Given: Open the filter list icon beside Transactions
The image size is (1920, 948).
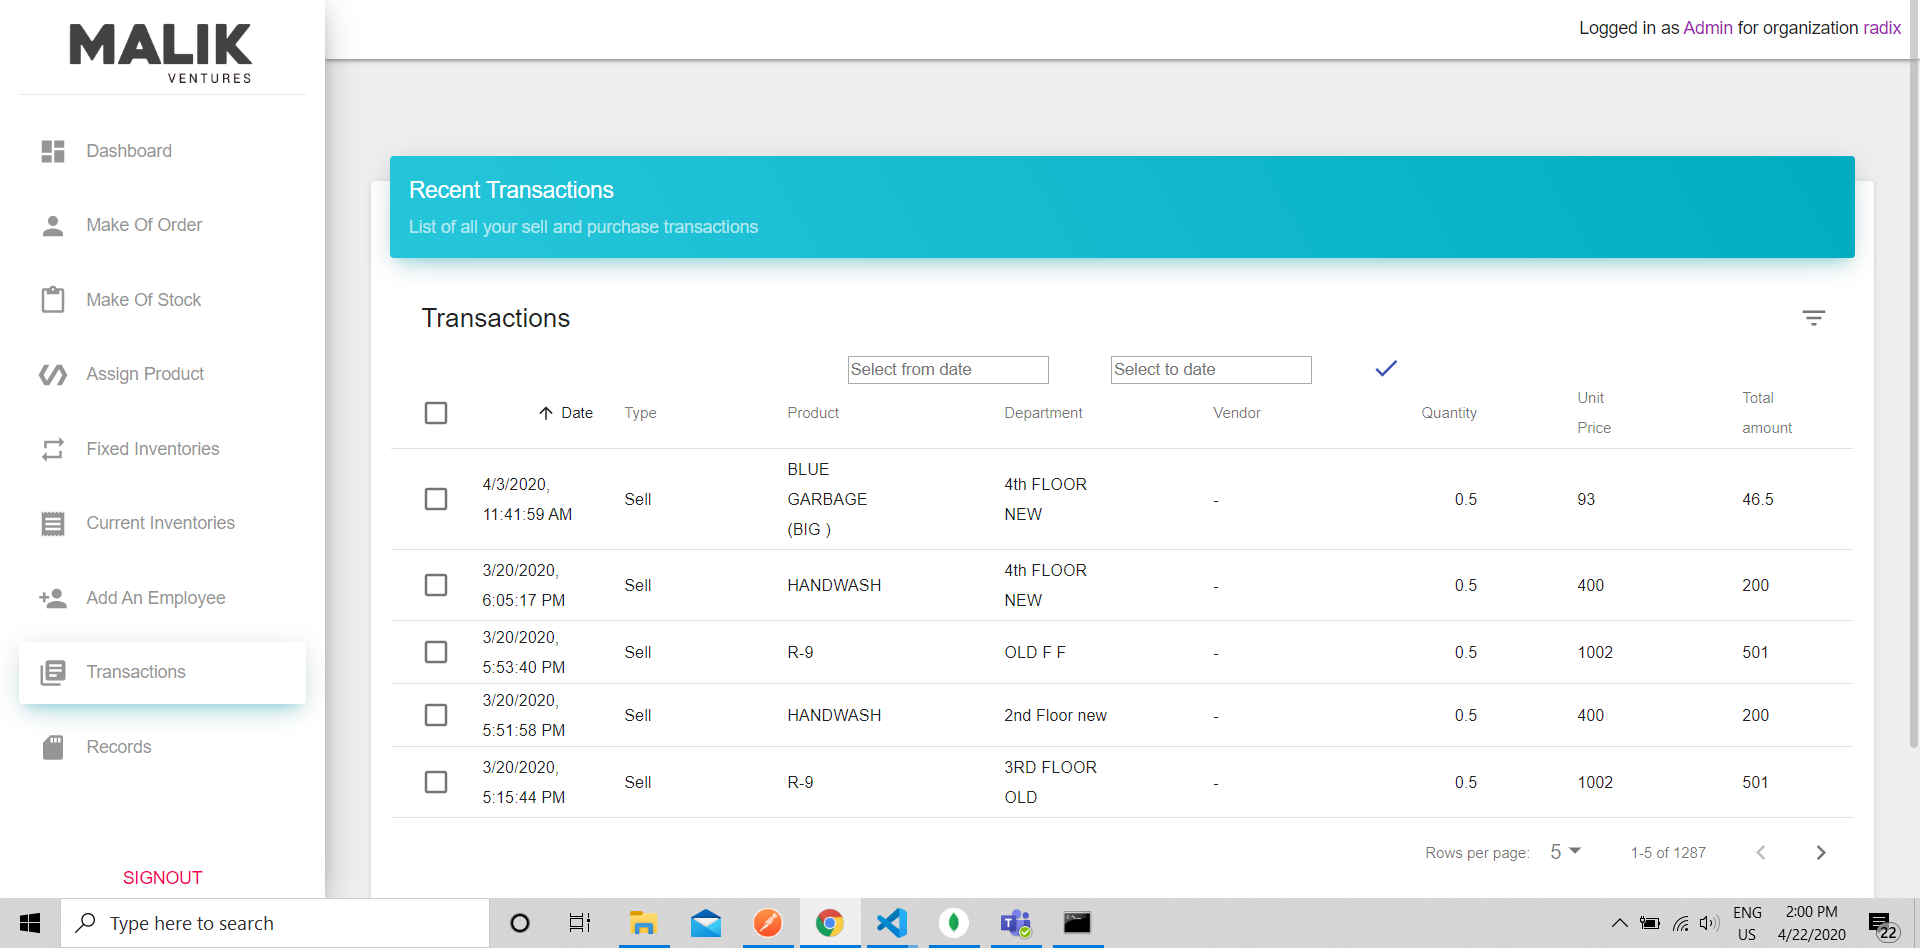Looking at the screenshot, I should pos(1814,318).
